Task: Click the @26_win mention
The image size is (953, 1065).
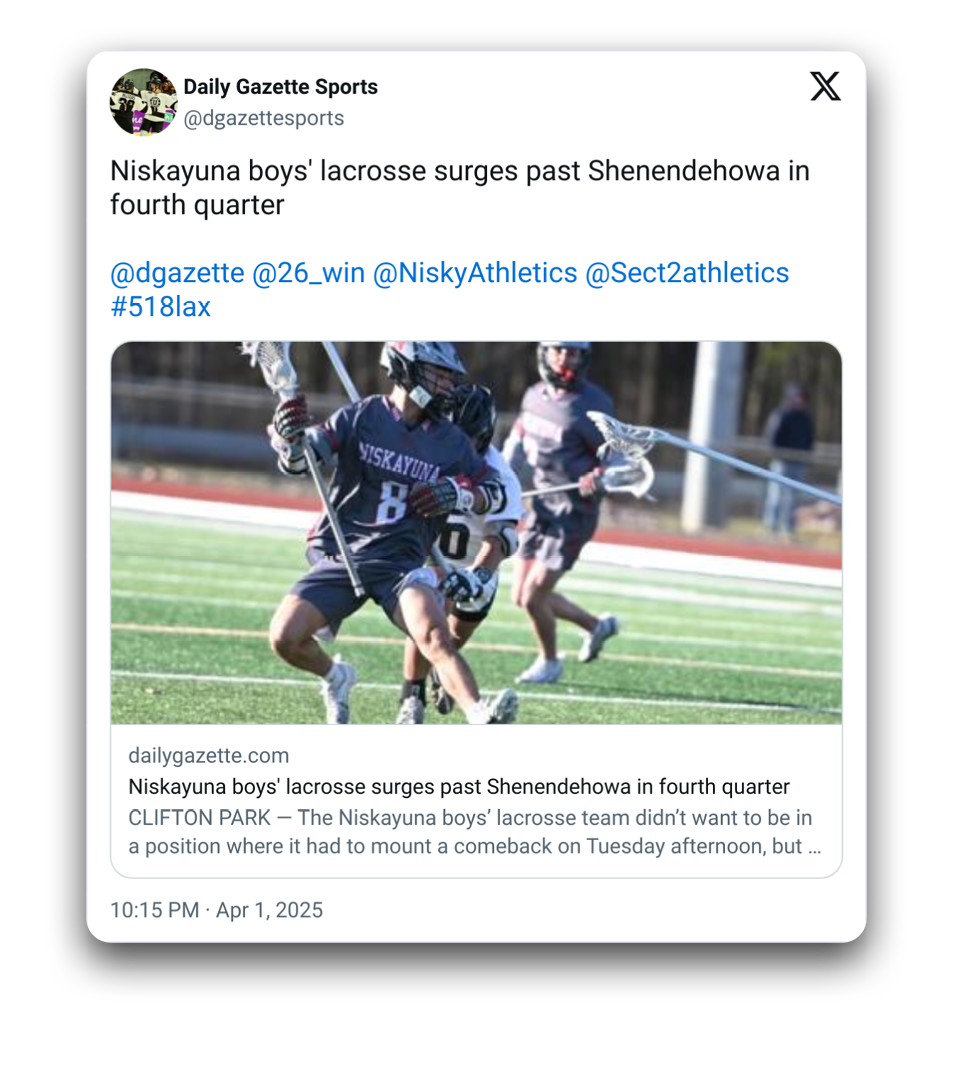Action: (x=308, y=273)
